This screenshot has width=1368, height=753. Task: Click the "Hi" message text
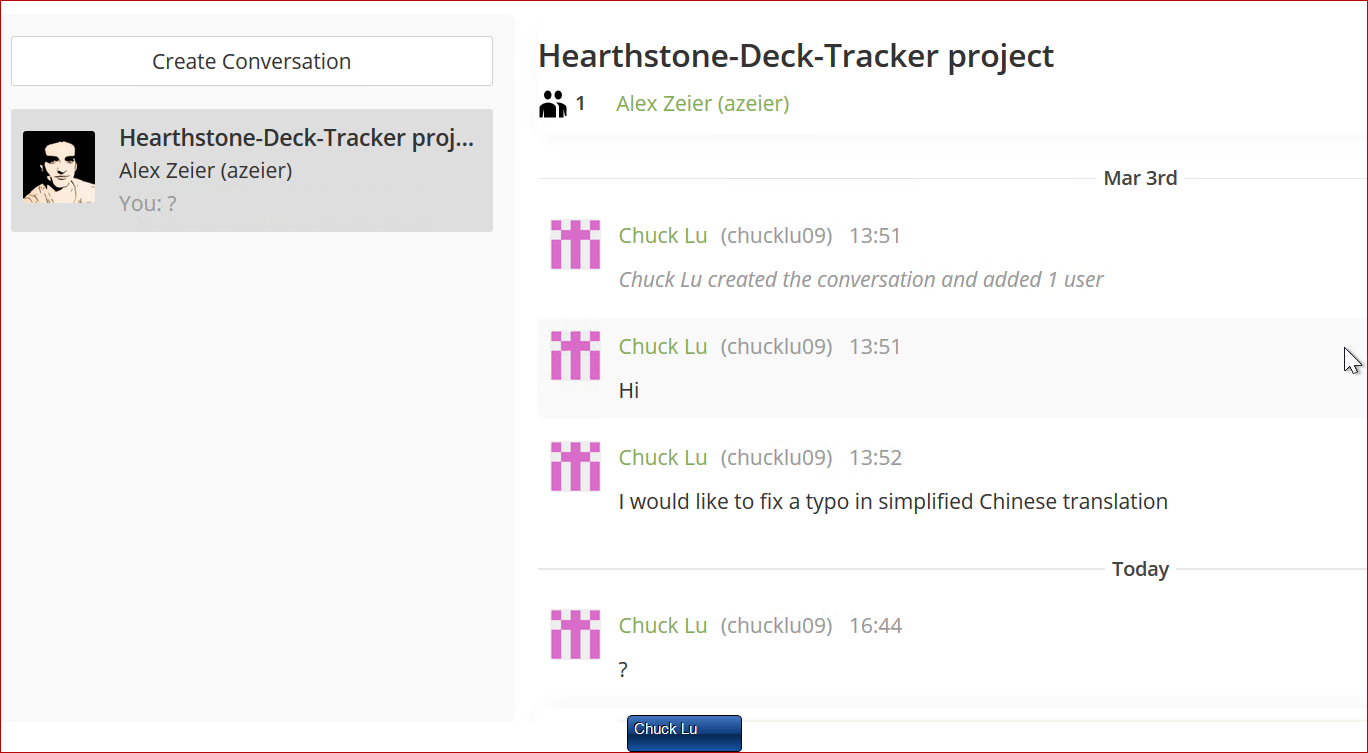pyautogui.click(x=628, y=390)
